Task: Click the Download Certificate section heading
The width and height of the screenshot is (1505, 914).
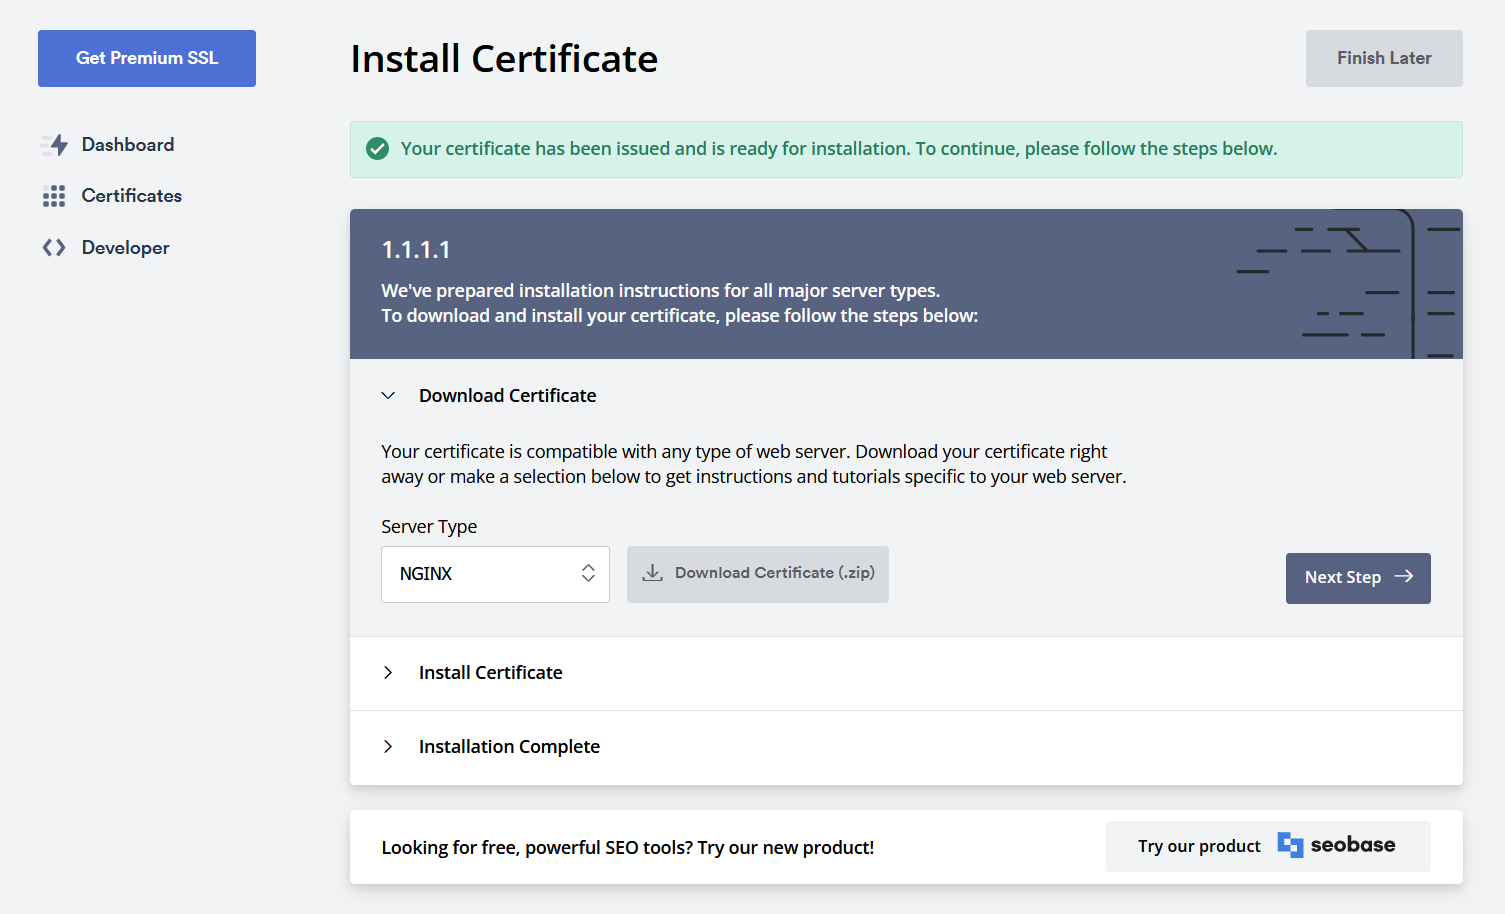Action: pos(508,396)
